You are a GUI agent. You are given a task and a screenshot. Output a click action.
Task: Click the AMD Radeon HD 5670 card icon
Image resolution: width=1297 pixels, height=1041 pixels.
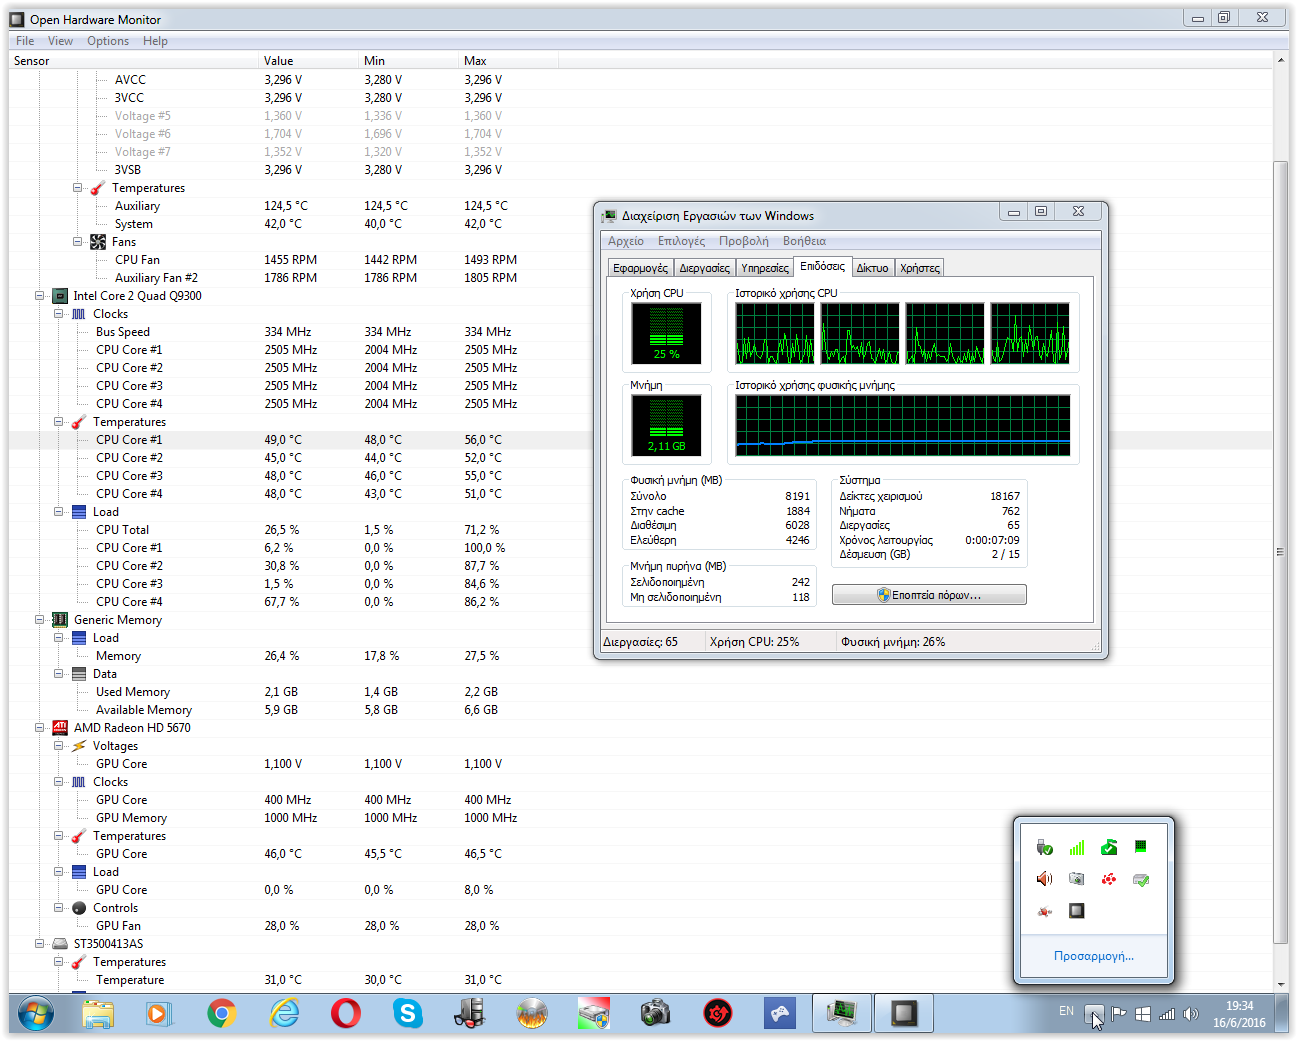(60, 728)
